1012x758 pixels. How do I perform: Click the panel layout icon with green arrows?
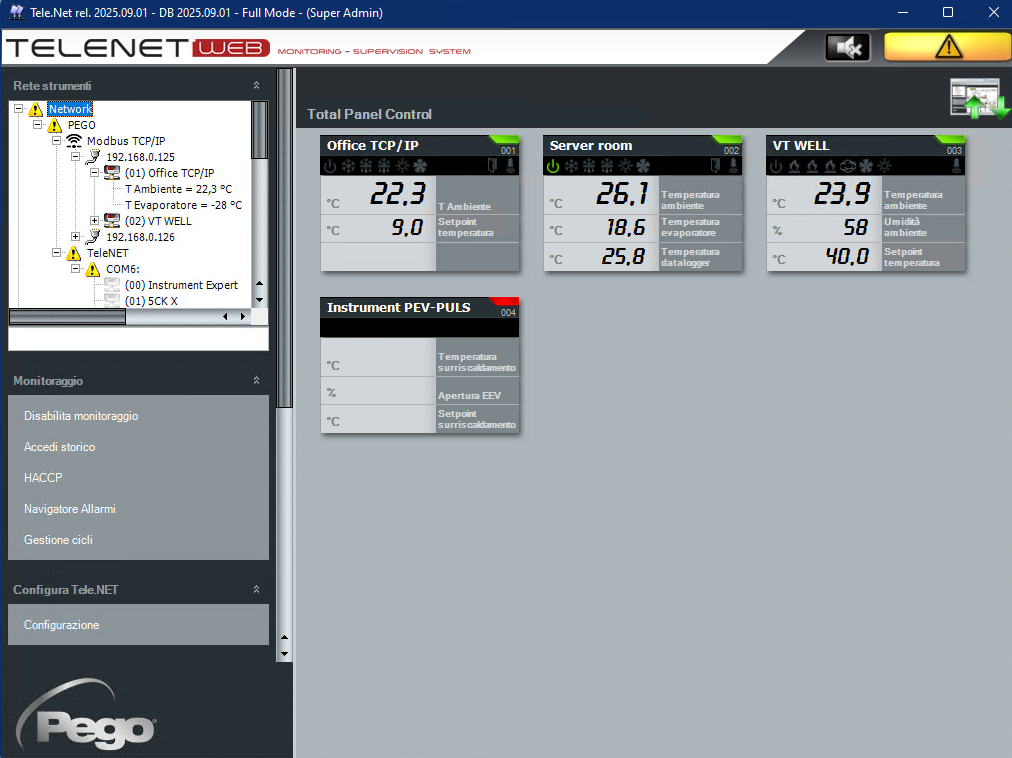pos(980,99)
